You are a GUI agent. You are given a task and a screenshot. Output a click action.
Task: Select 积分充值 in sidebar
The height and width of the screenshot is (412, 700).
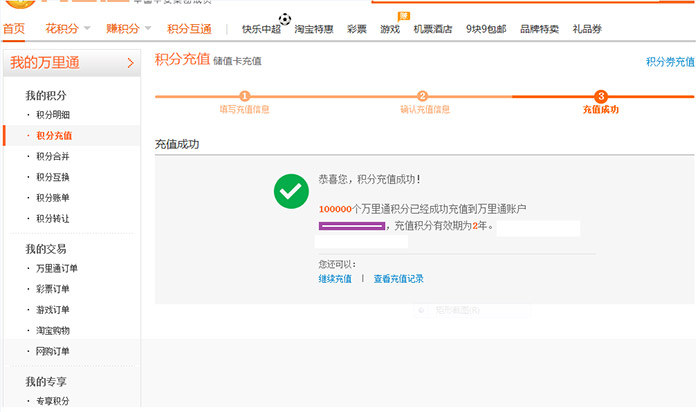tap(54, 136)
